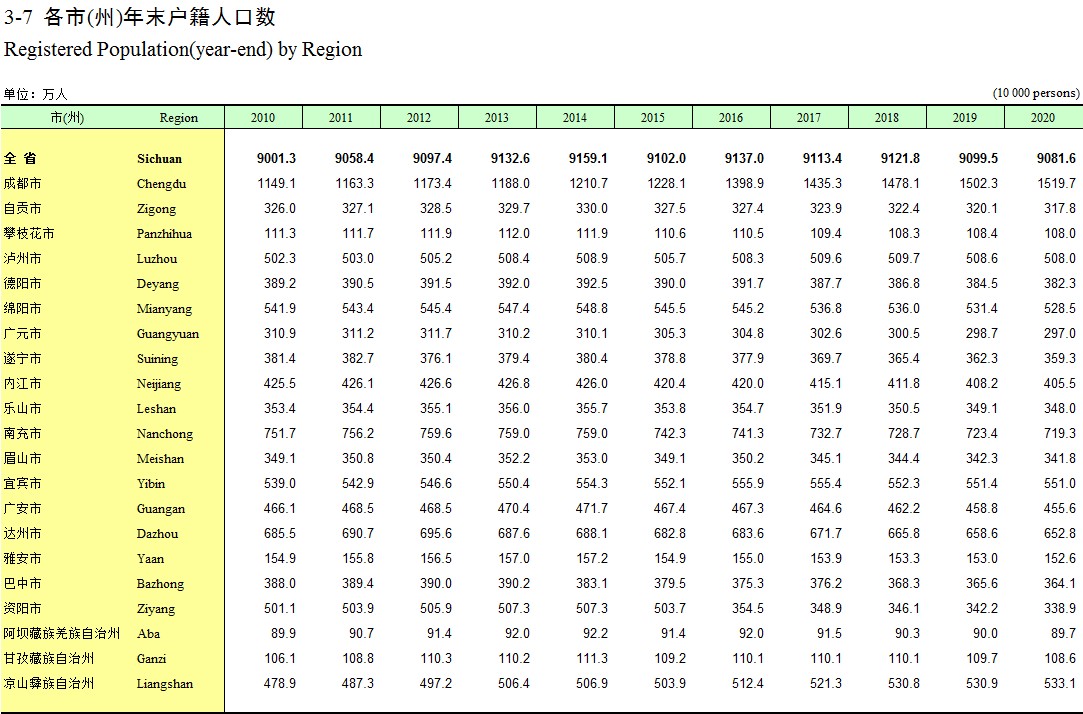The height and width of the screenshot is (714, 1083).
Task: Select the Panzhihua row label
Action: 164,233
